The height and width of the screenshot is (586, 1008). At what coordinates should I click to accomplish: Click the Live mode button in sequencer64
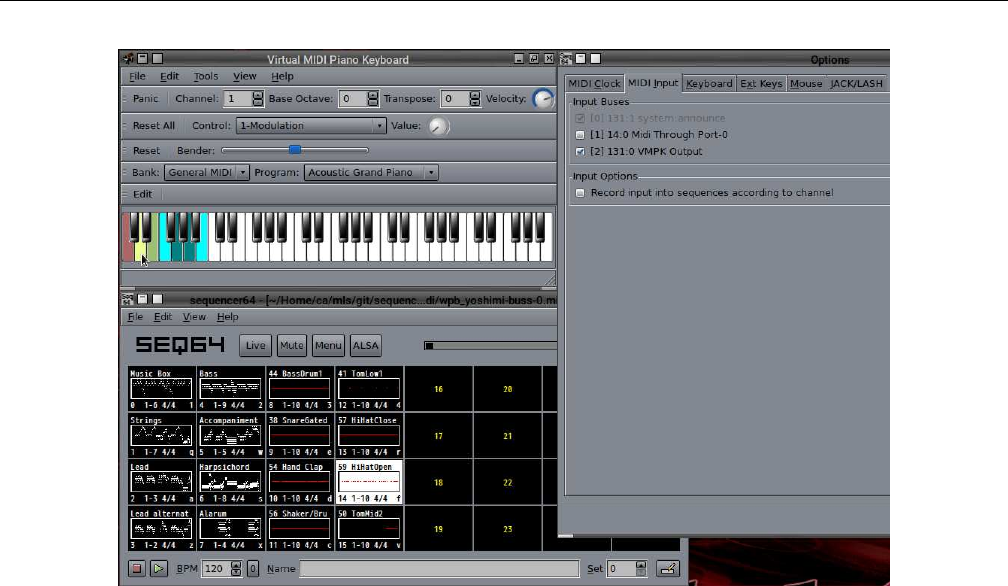pyautogui.click(x=255, y=346)
